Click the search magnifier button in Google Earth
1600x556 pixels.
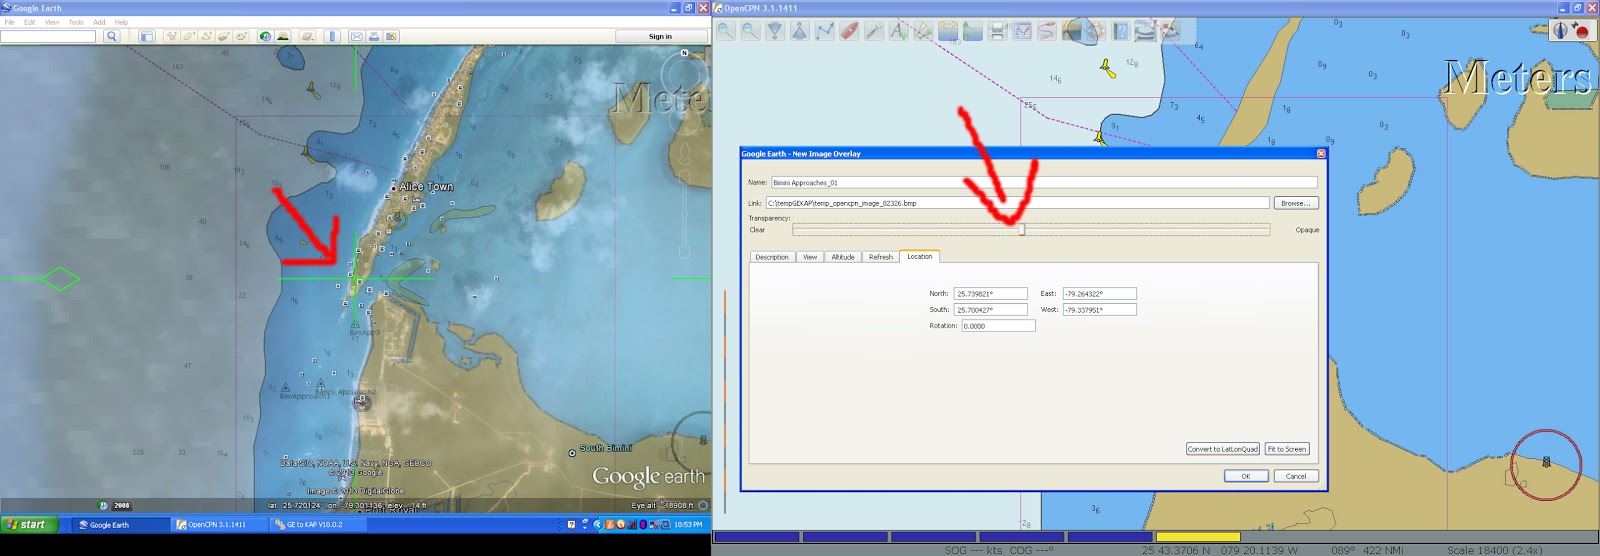[111, 36]
